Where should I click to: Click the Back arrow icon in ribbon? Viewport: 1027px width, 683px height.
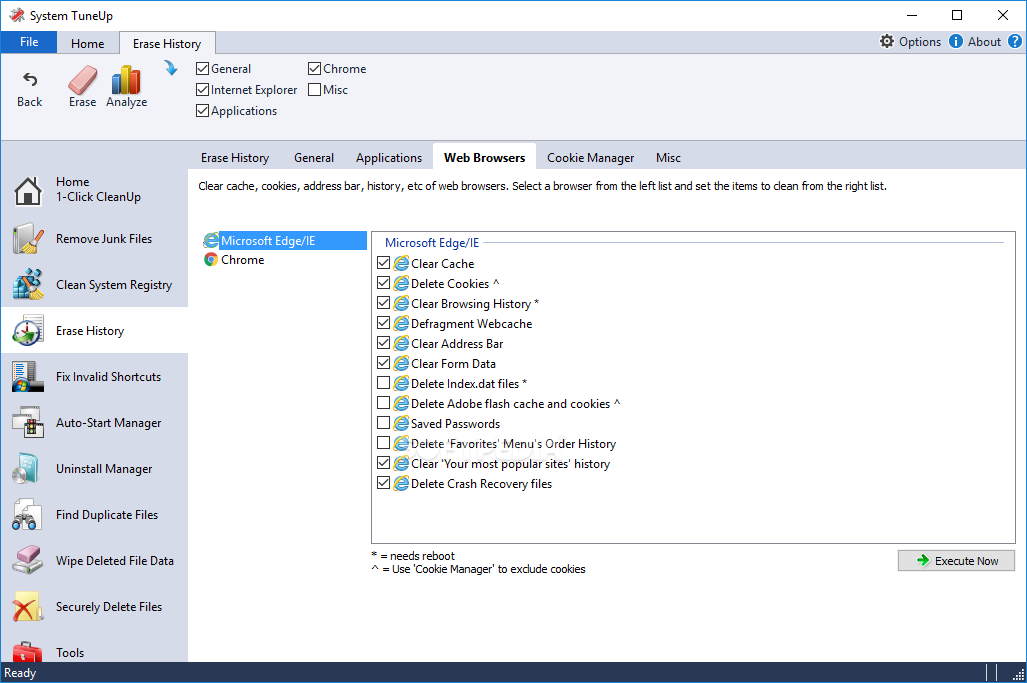(x=29, y=79)
